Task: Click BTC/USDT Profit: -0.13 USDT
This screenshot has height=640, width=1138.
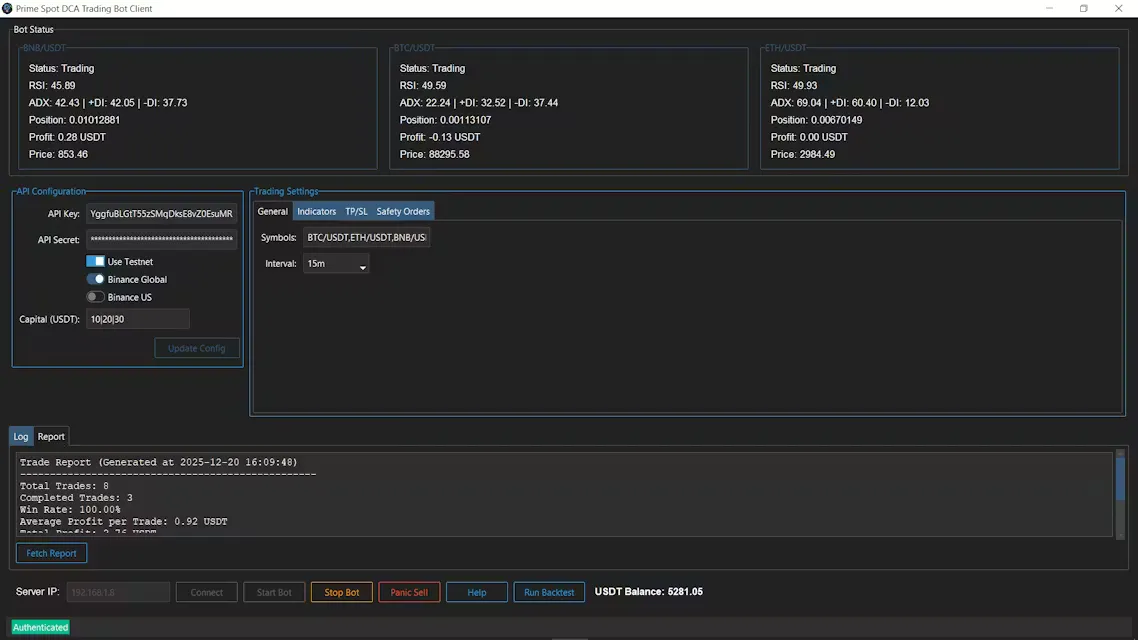Action: pos(440,137)
